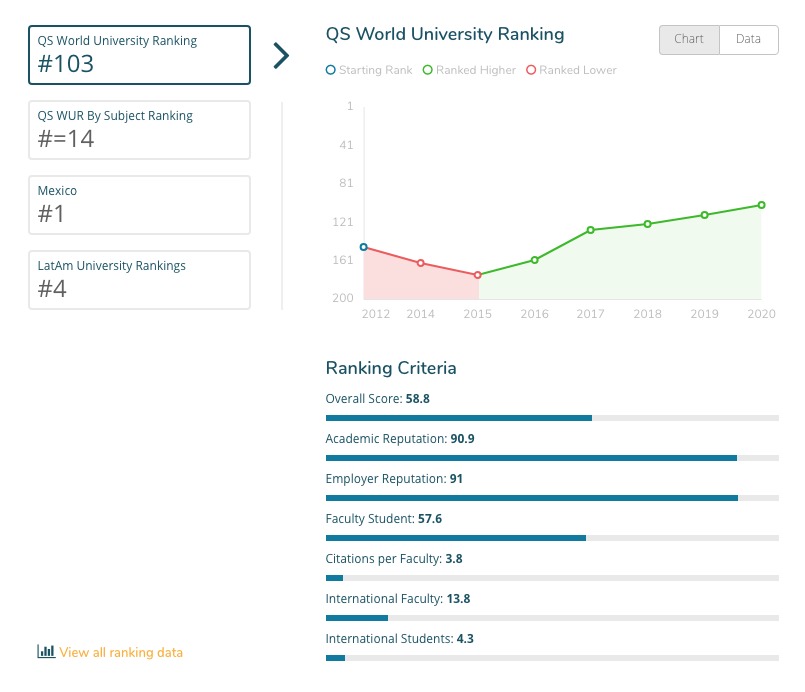805x692 pixels.
Task: Toggle the Ranked Higher legend item
Action: [469, 70]
